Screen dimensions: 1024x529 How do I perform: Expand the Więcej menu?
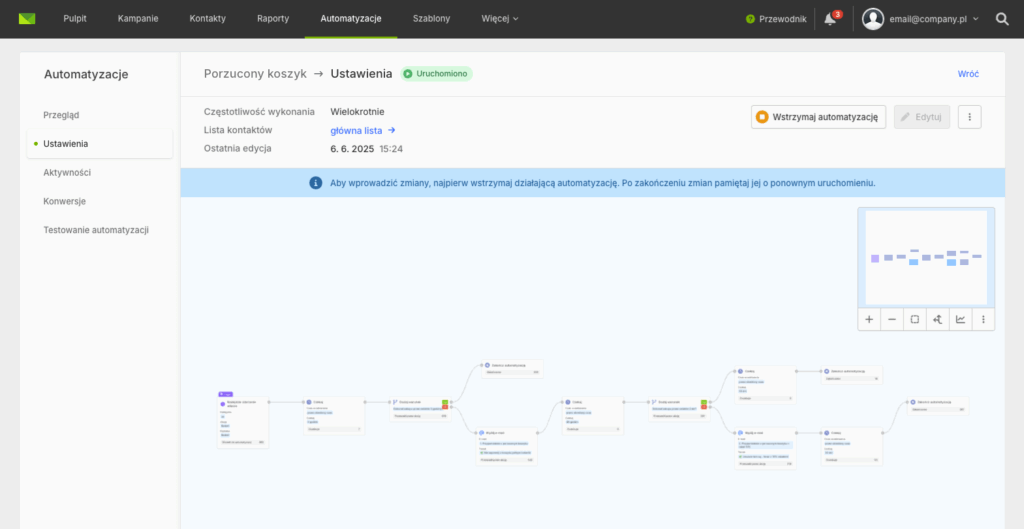(499, 19)
